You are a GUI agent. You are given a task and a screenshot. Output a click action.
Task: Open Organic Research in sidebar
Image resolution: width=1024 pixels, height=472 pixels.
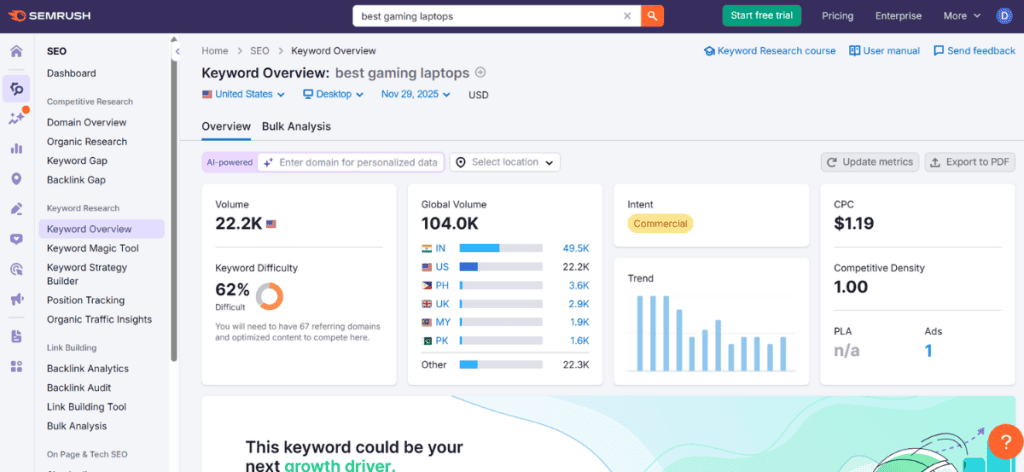[87, 142]
